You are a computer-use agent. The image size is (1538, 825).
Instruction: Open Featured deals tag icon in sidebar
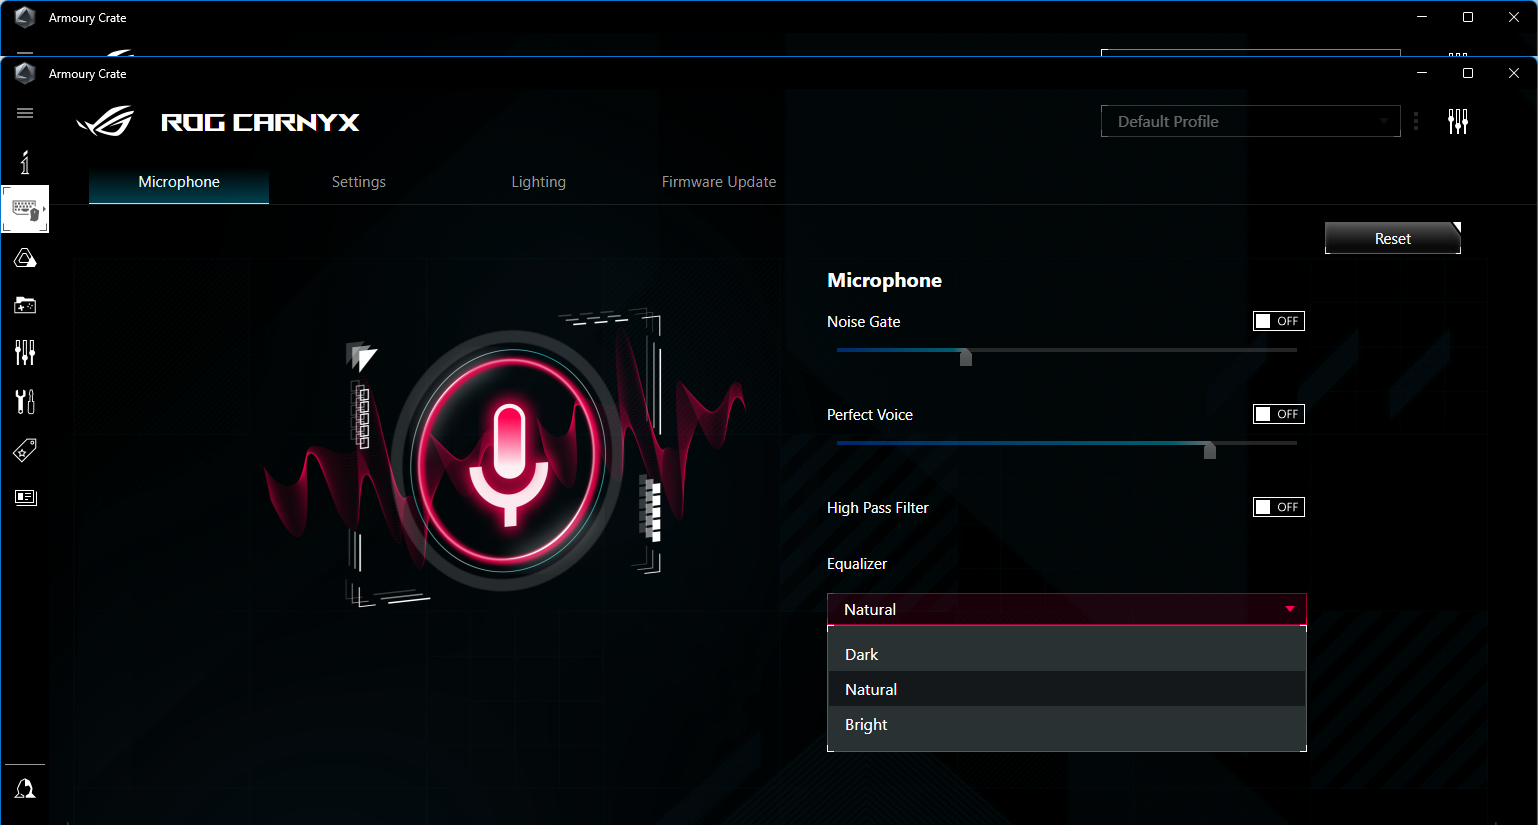[25, 450]
